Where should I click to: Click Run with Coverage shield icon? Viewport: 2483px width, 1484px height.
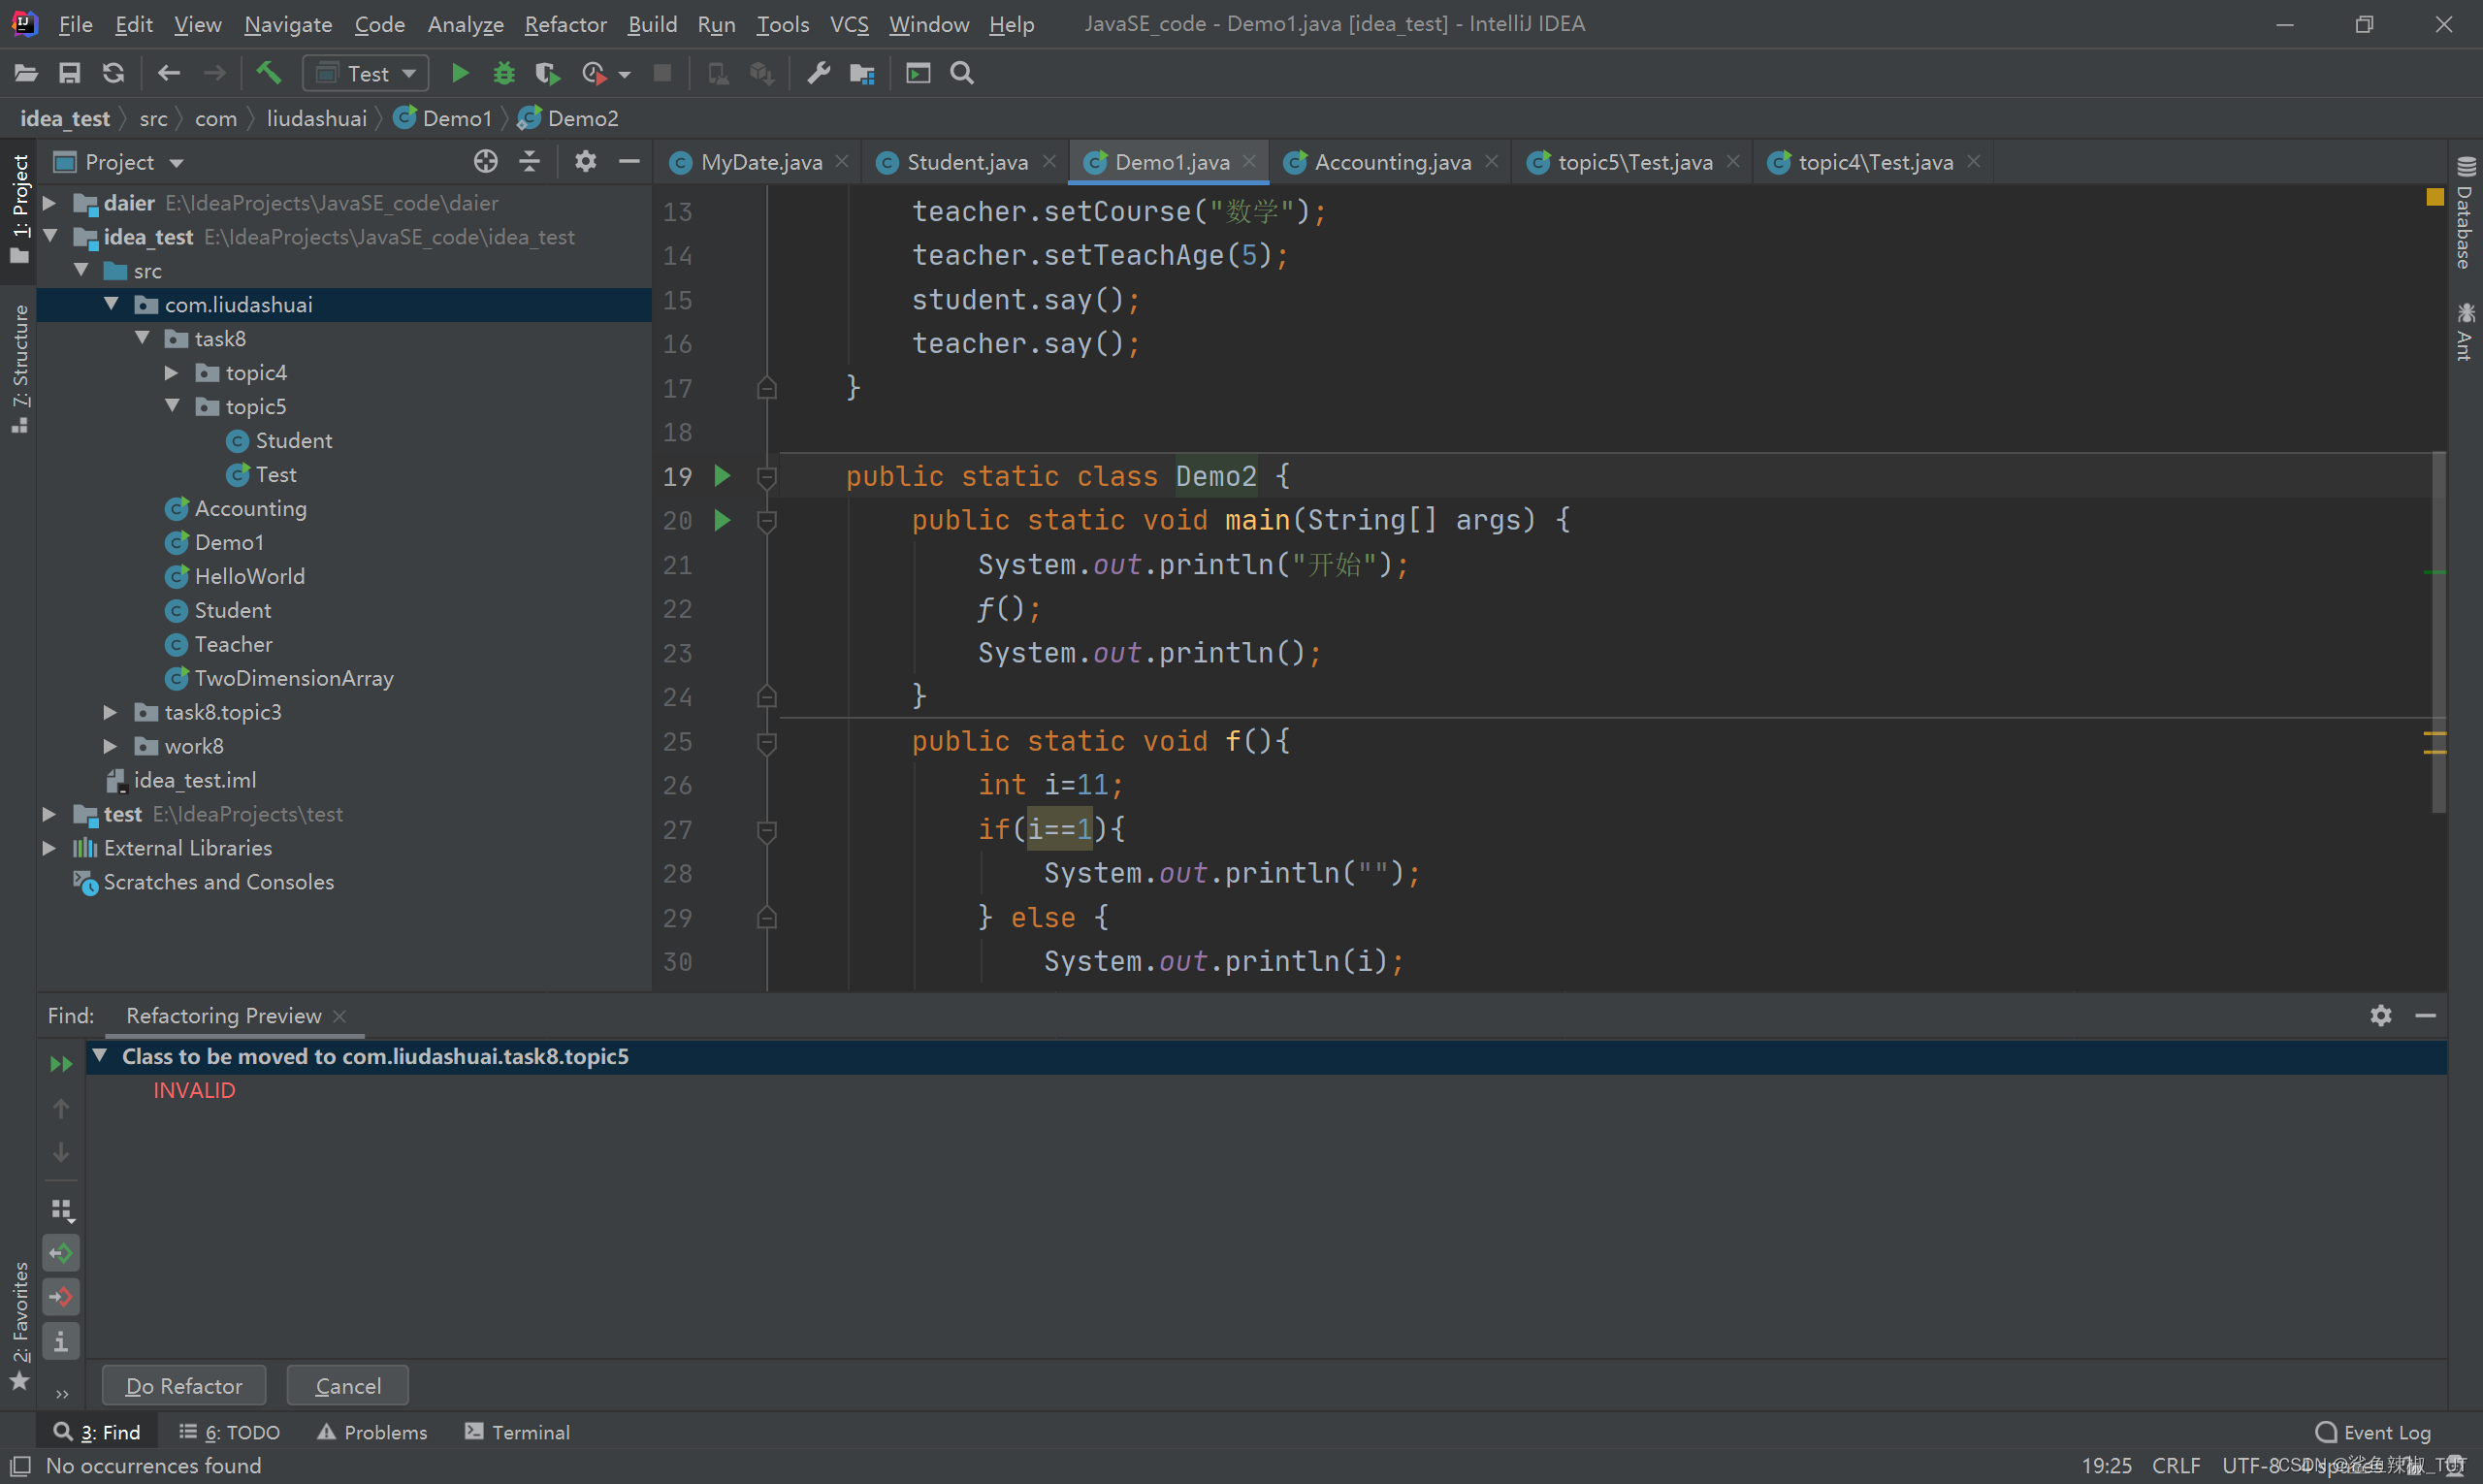547,73
